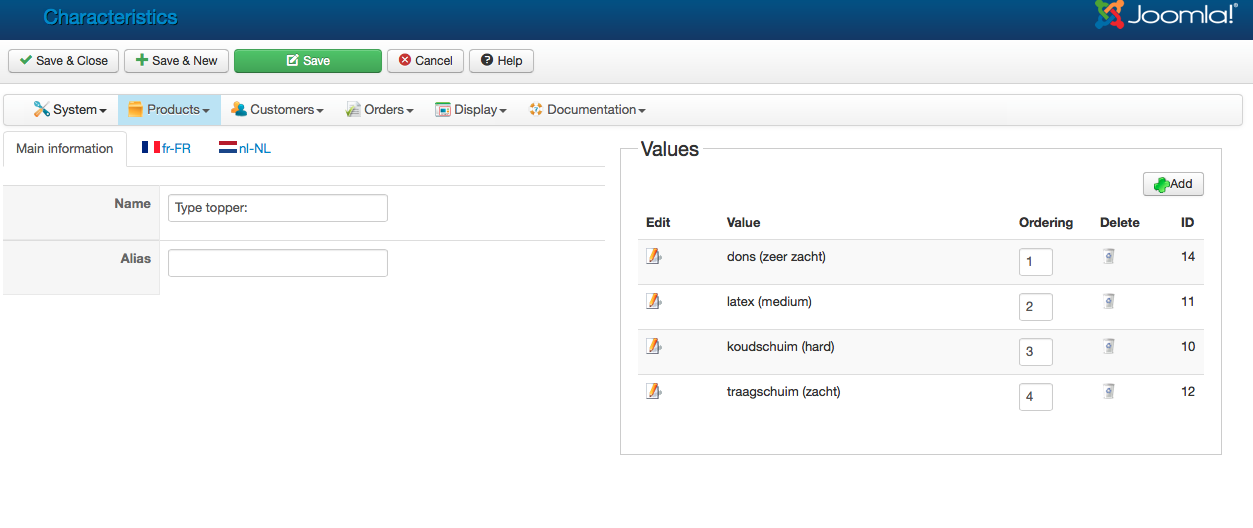Image resolution: width=1253 pixels, height=528 pixels.
Task: Click the ID column header
Action: coord(1188,222)
